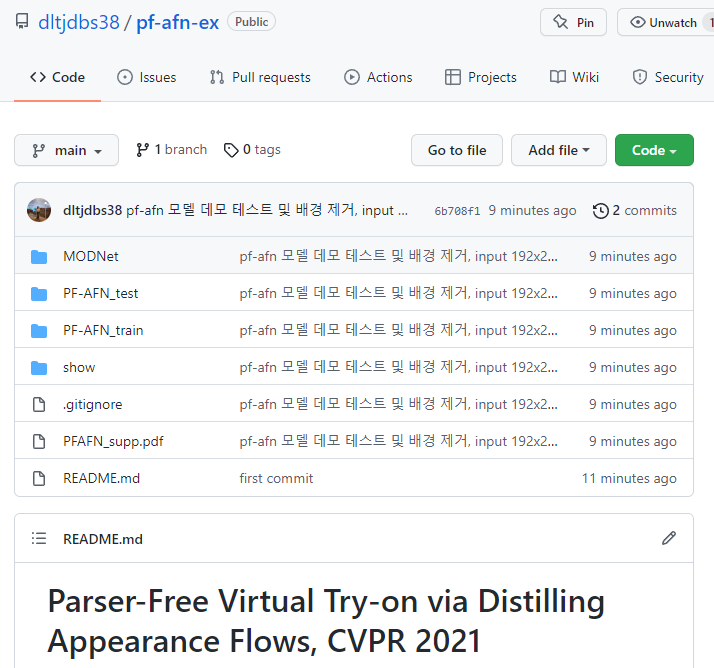View the 0 tags link

tap(252, 150)
